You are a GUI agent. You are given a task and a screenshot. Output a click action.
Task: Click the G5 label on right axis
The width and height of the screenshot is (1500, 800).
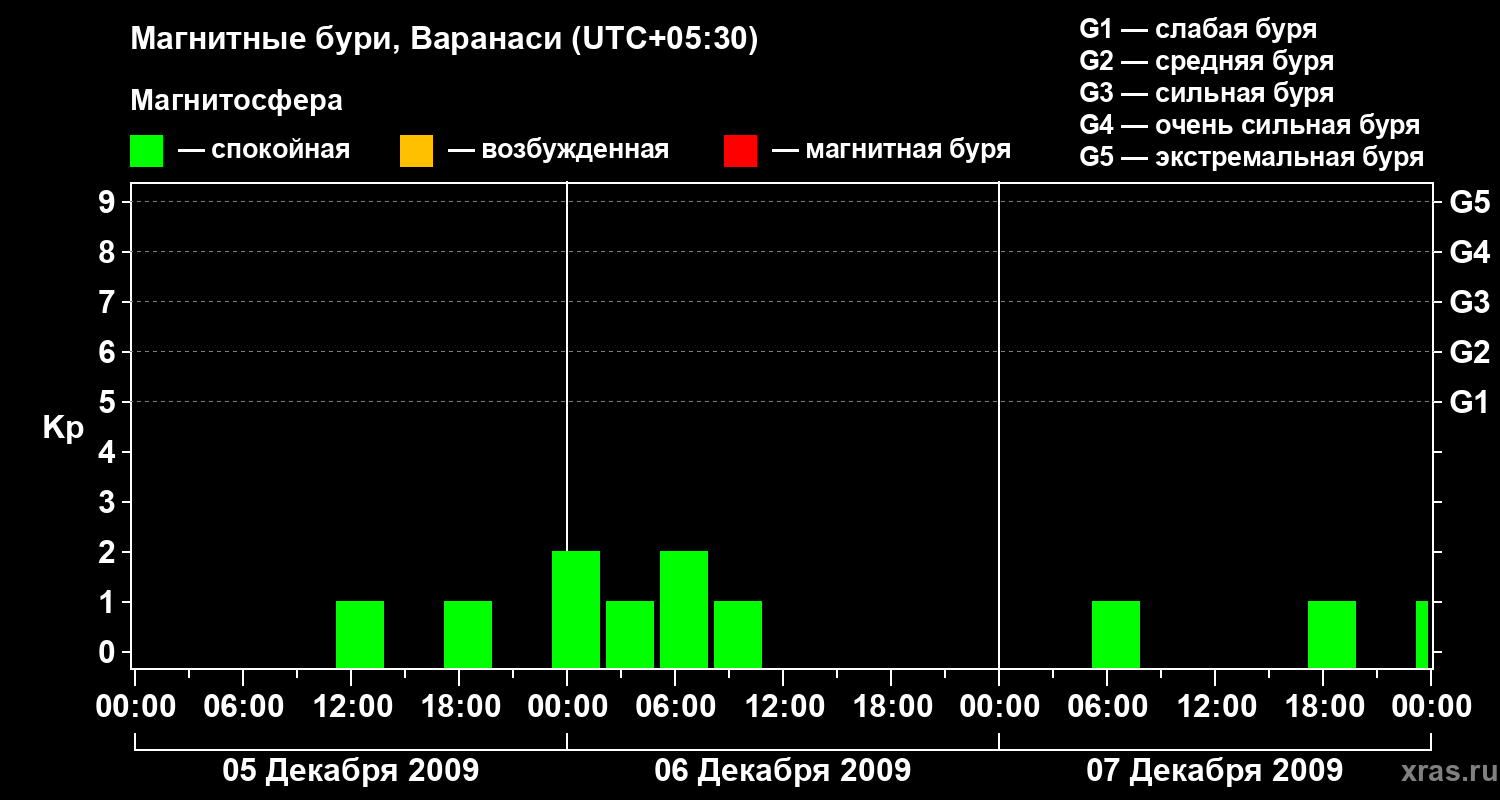1469,202
